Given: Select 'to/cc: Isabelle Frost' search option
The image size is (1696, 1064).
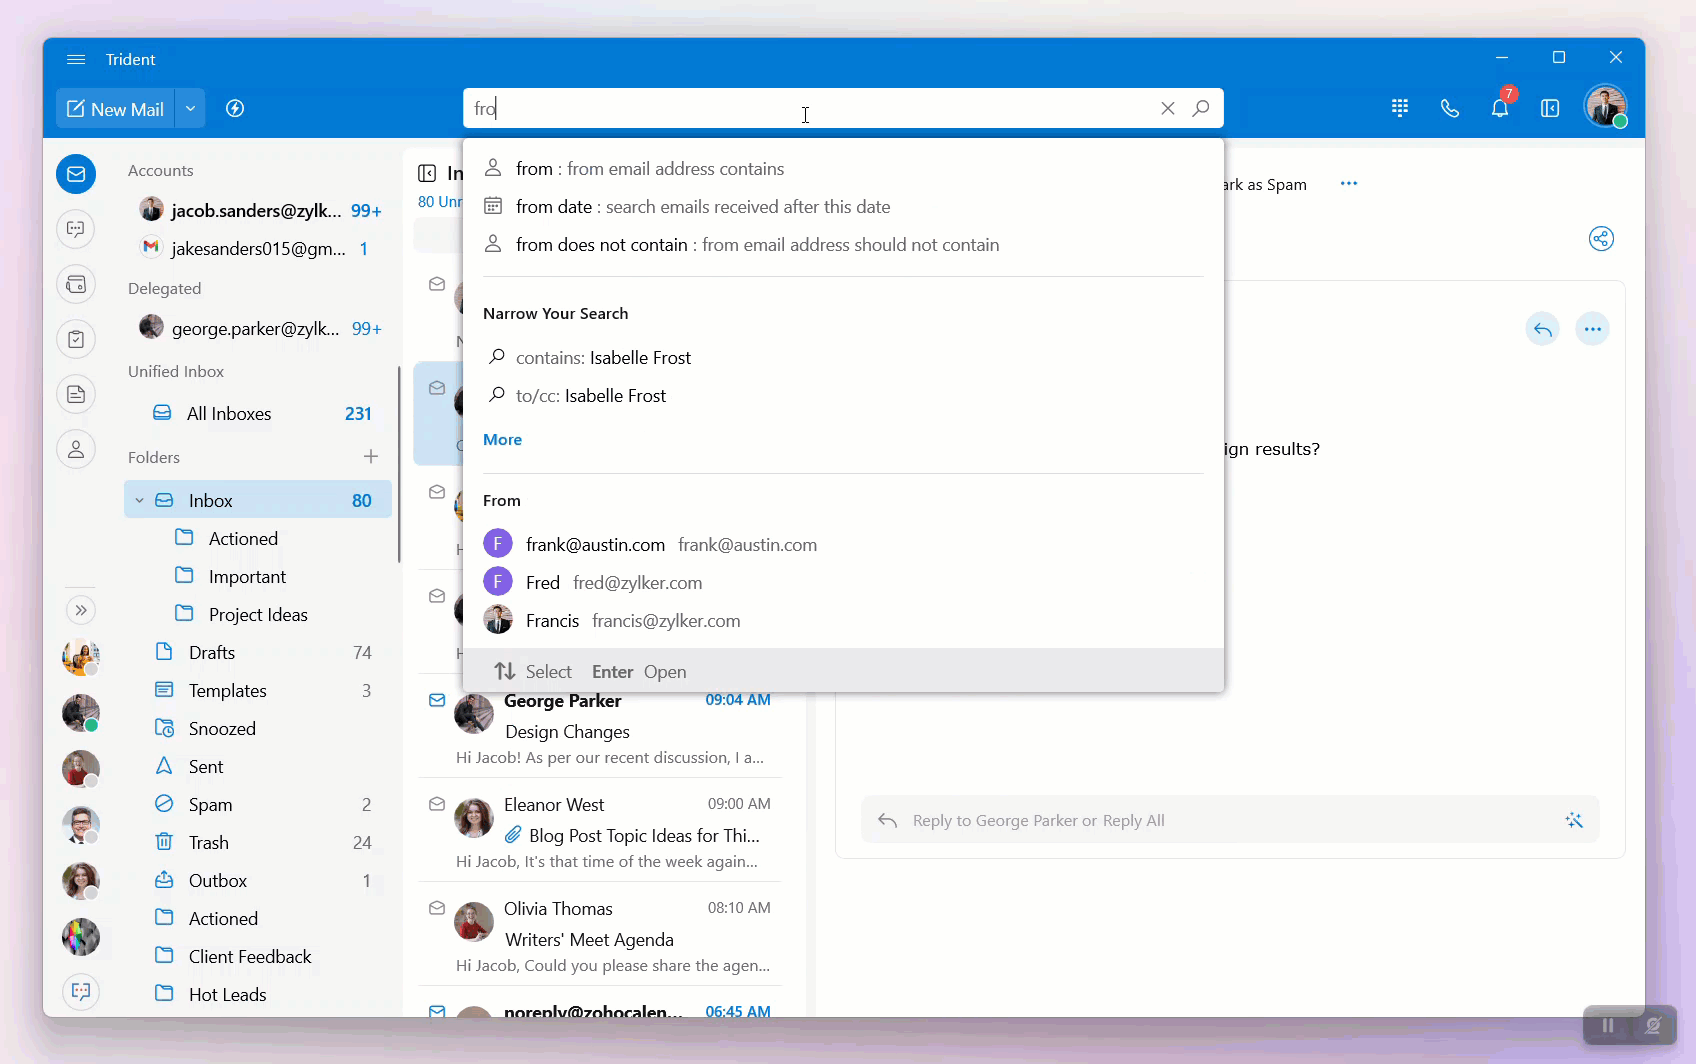Looking at the screenshot, I should pyautogui.click(x=843, y=396).
